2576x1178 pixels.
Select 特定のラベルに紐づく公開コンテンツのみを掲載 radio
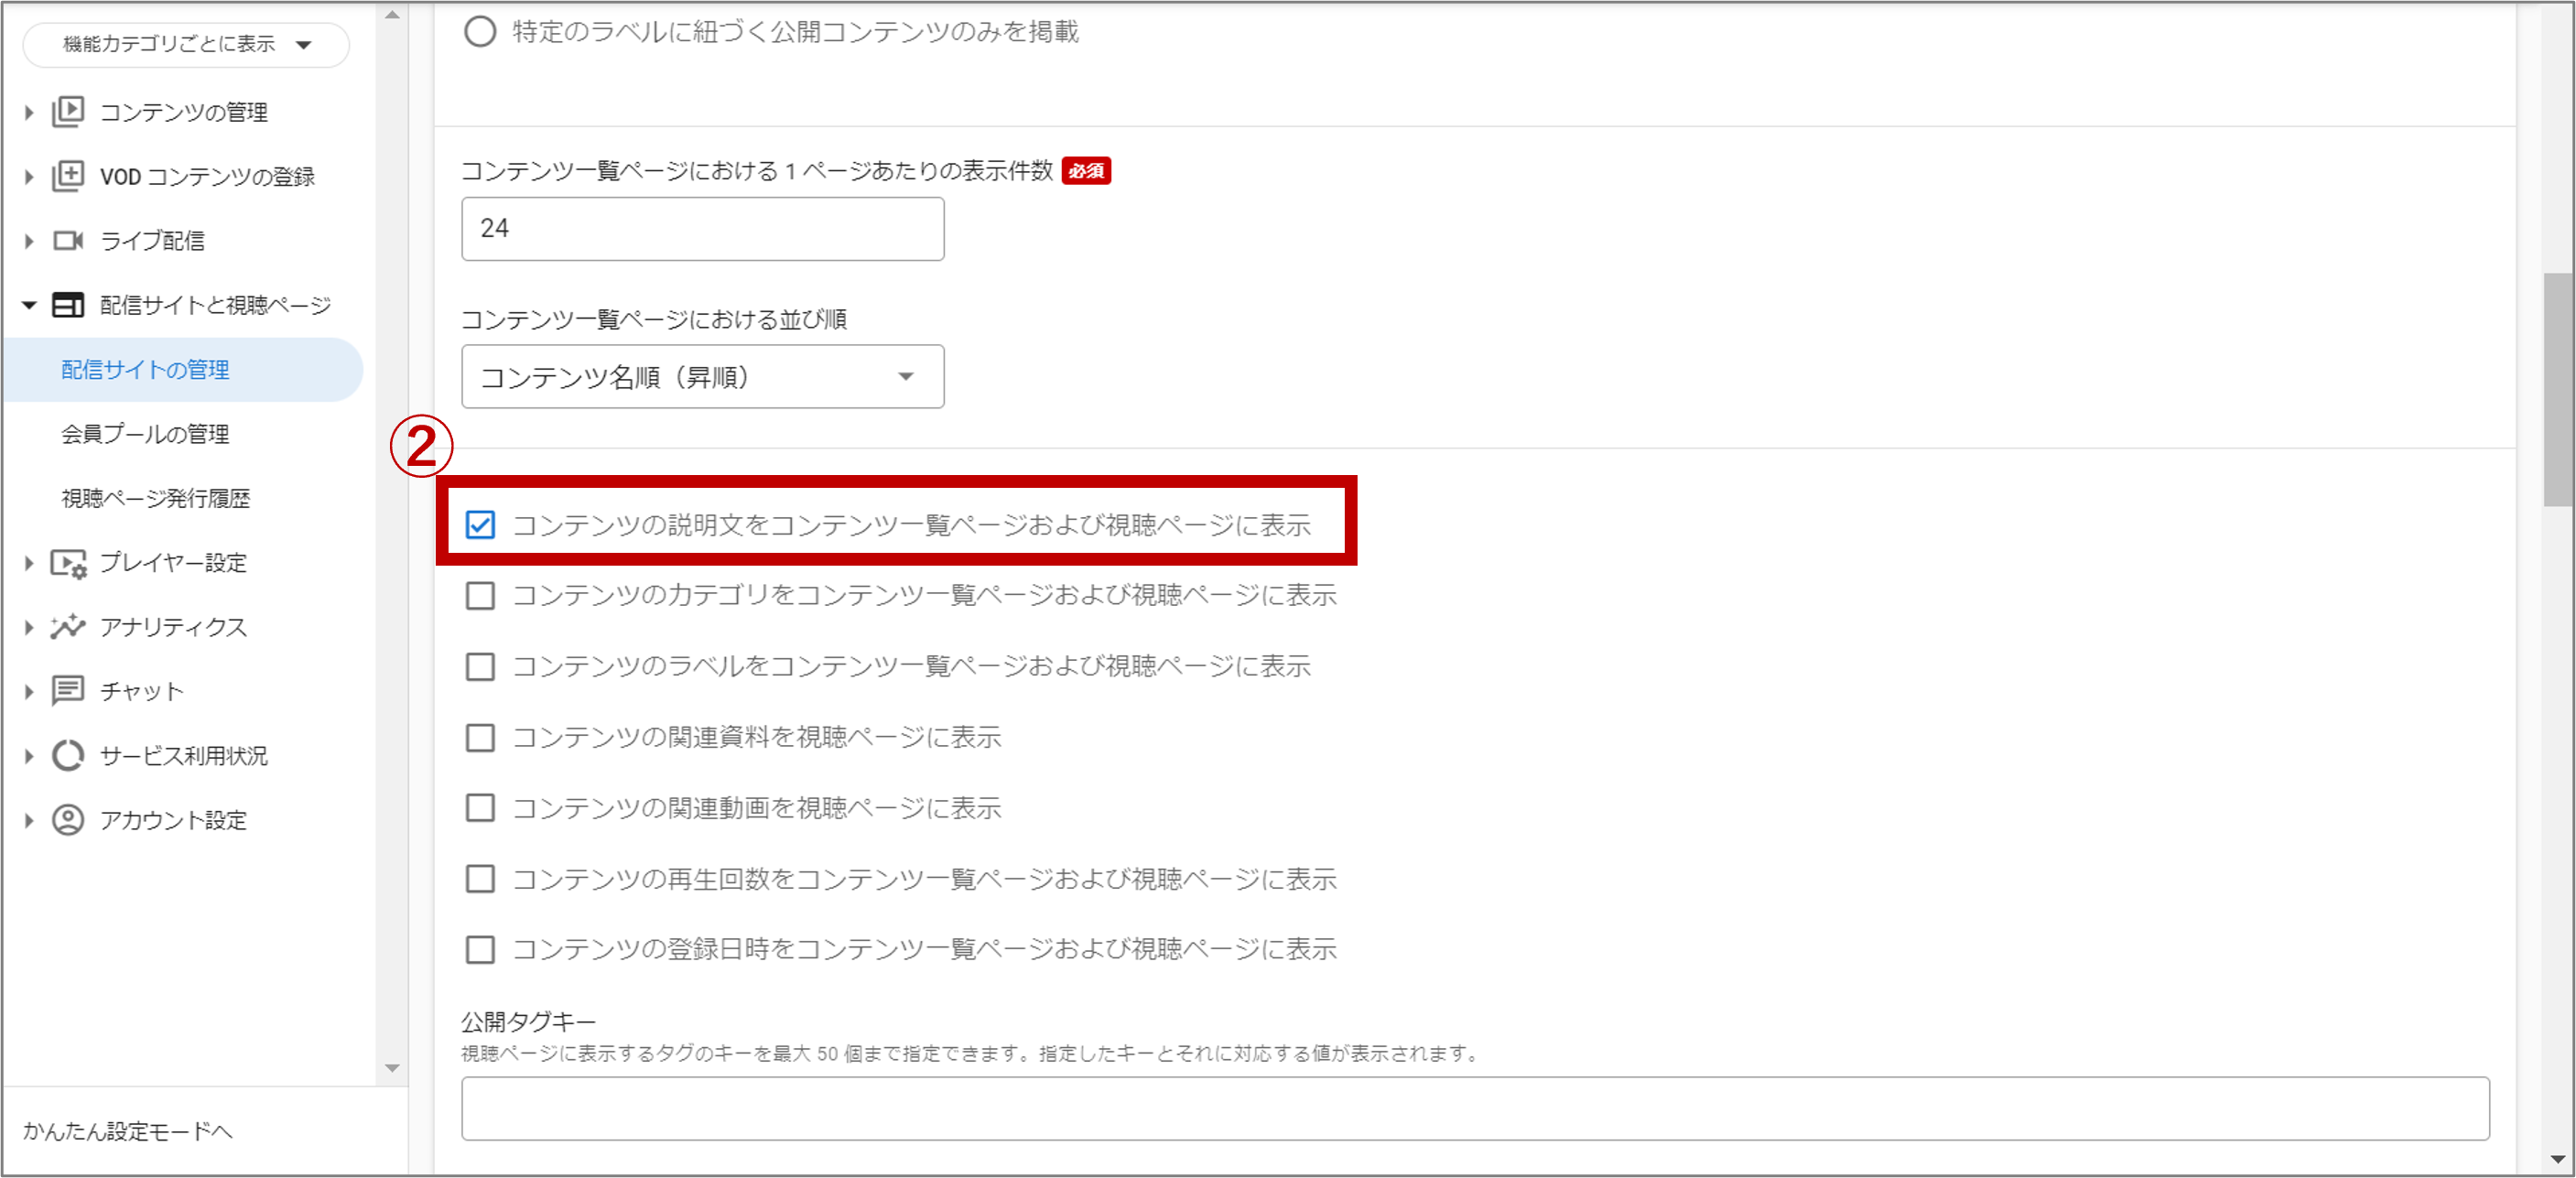[x=480, y=32]
